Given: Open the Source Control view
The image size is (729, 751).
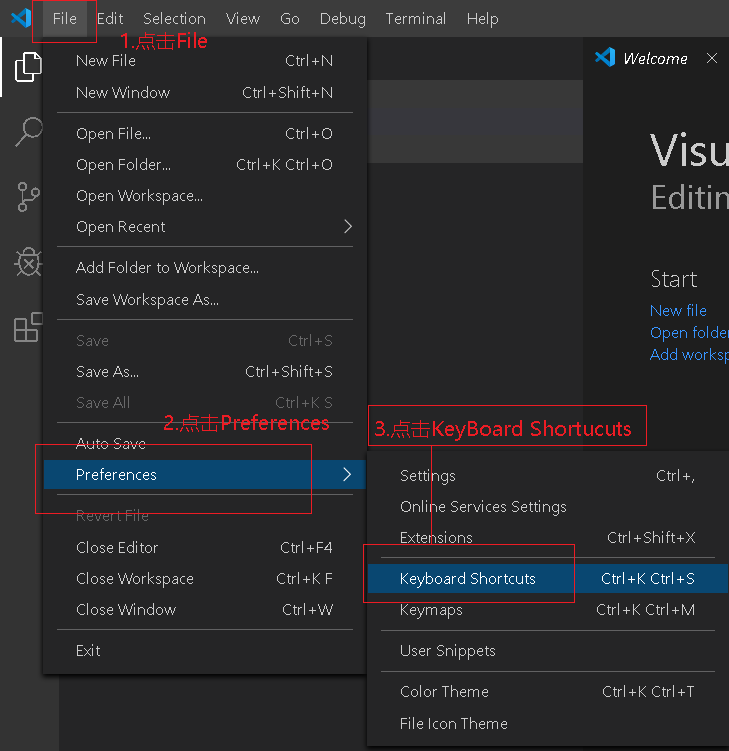Looking at the screenshot, I should tap(28, 197).
